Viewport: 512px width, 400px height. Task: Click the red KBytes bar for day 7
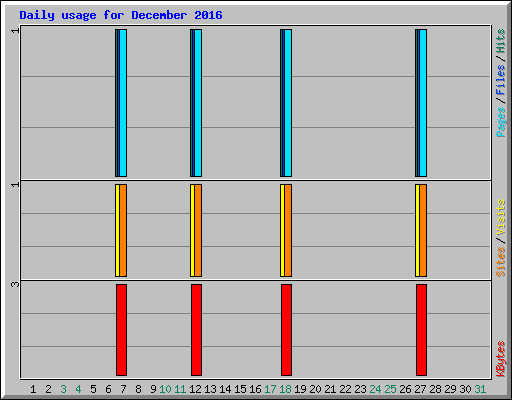pyautogui.click(x=121, y=330)
